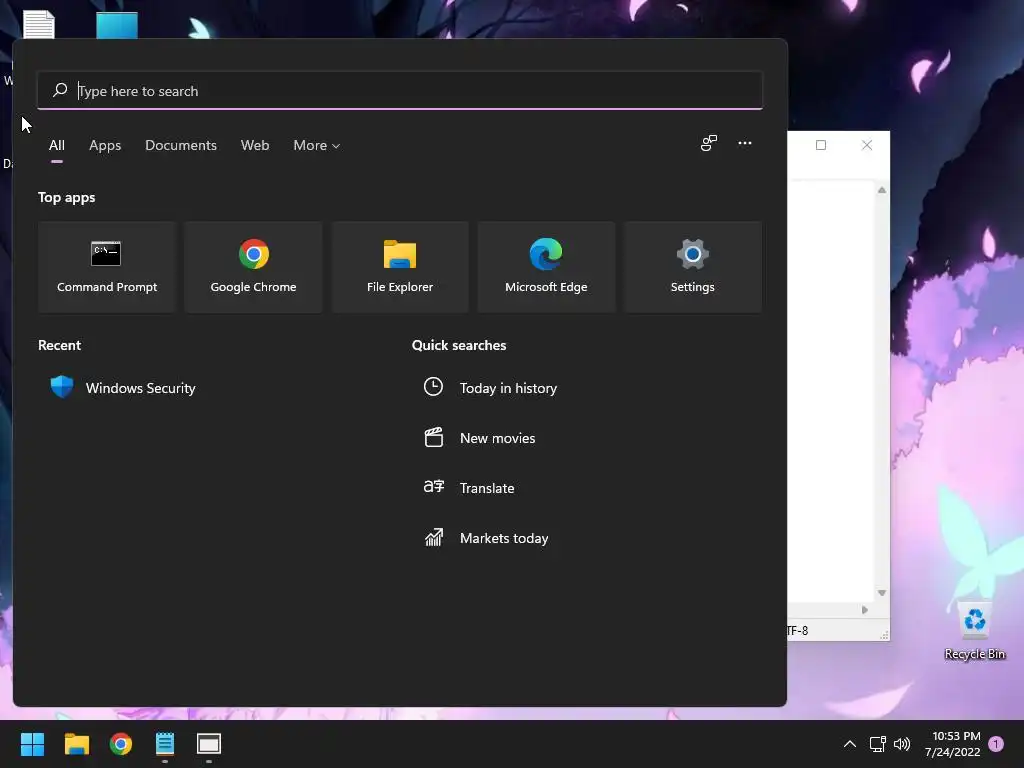Screen dimensions: 1024x768
Task: Open Settings tile in Top apps
Action: tap(692, 266)
